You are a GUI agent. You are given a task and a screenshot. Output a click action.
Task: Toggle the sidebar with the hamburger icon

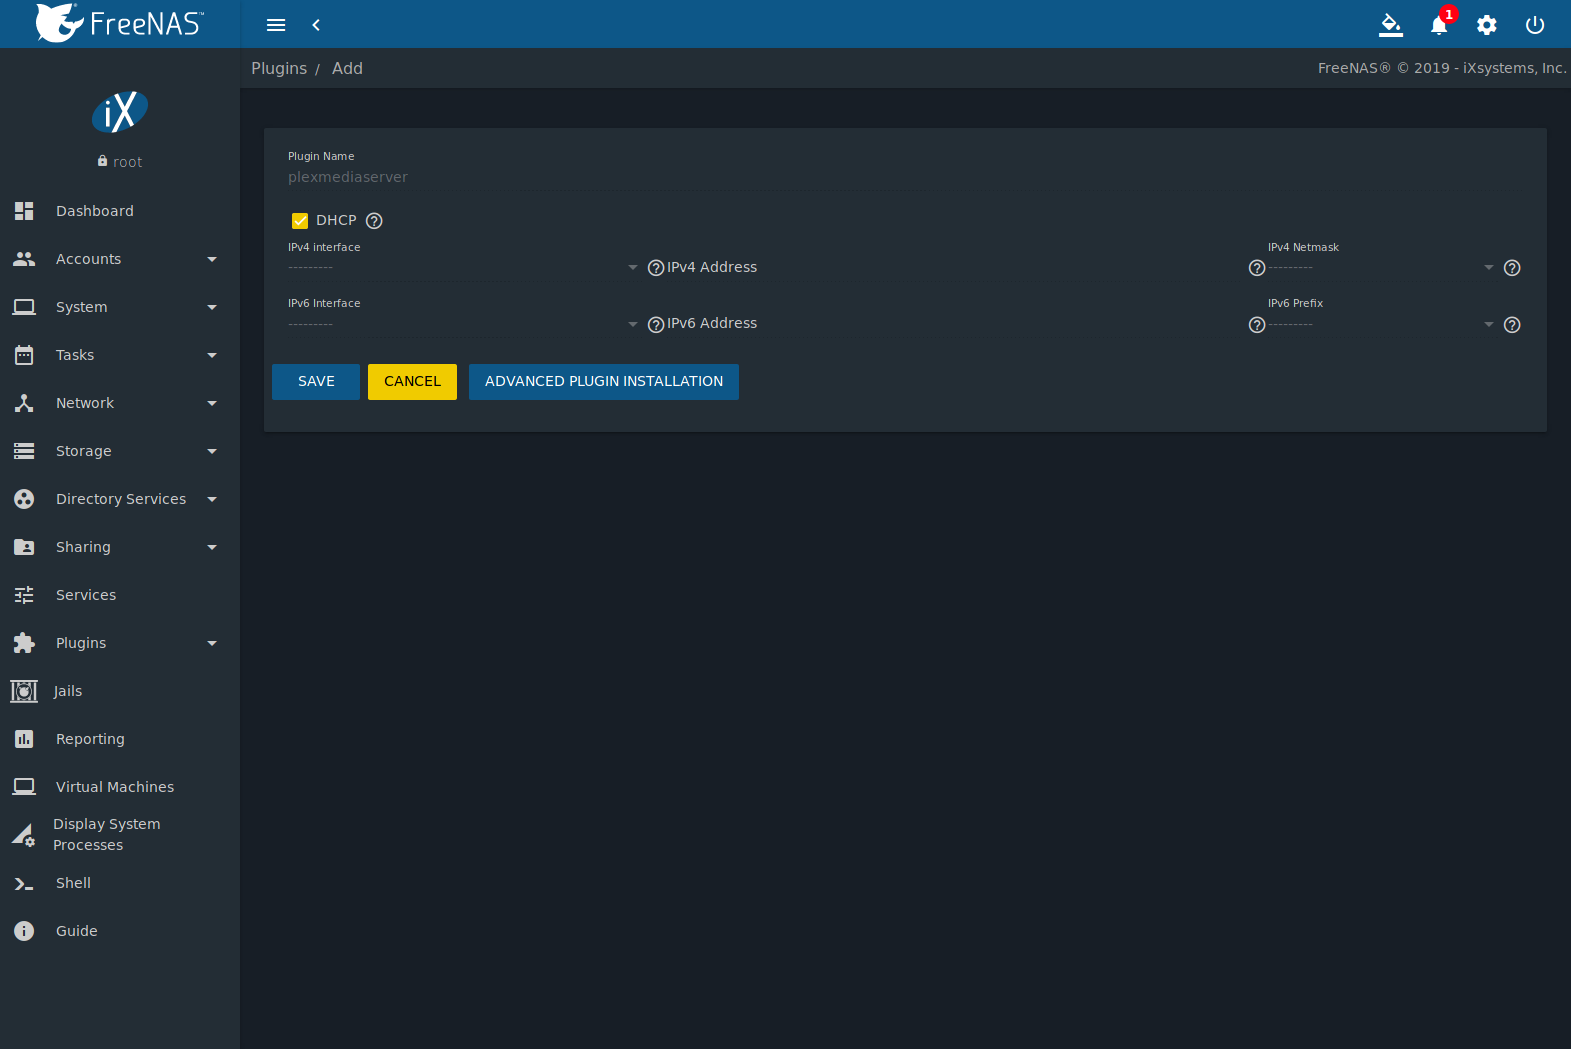click(276, 25)
